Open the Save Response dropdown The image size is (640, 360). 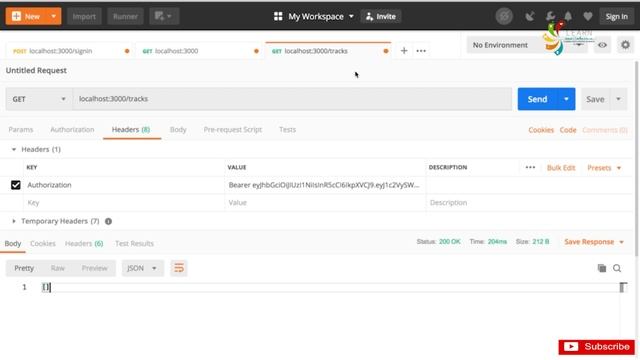point(594,242)
